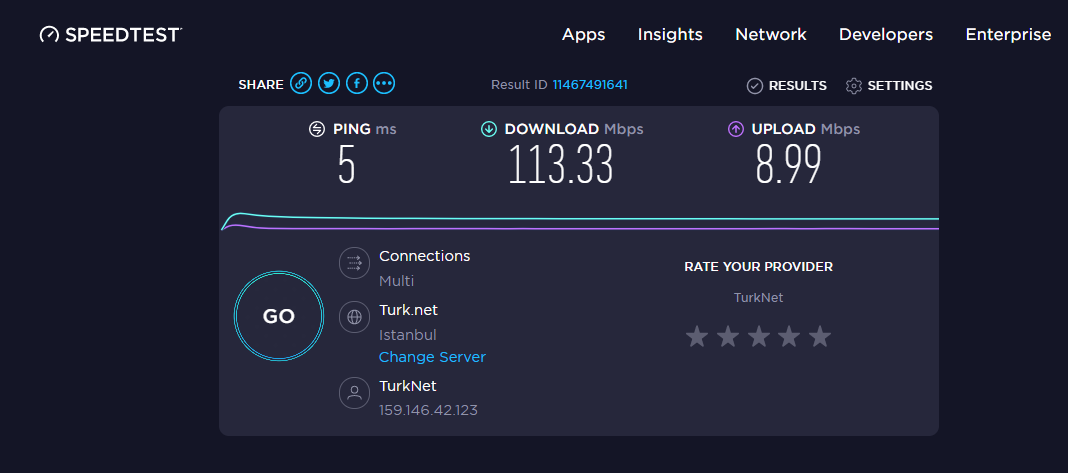
Task: Open the Developers menu
Action: pyautogui.click(x=886, y=35)
